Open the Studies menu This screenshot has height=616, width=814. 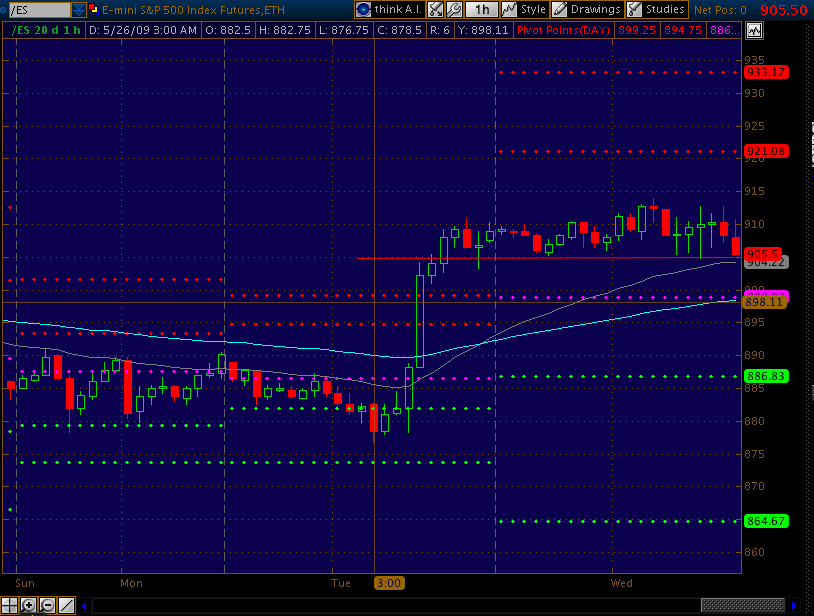pyautogui.click(x=657, y=9)
